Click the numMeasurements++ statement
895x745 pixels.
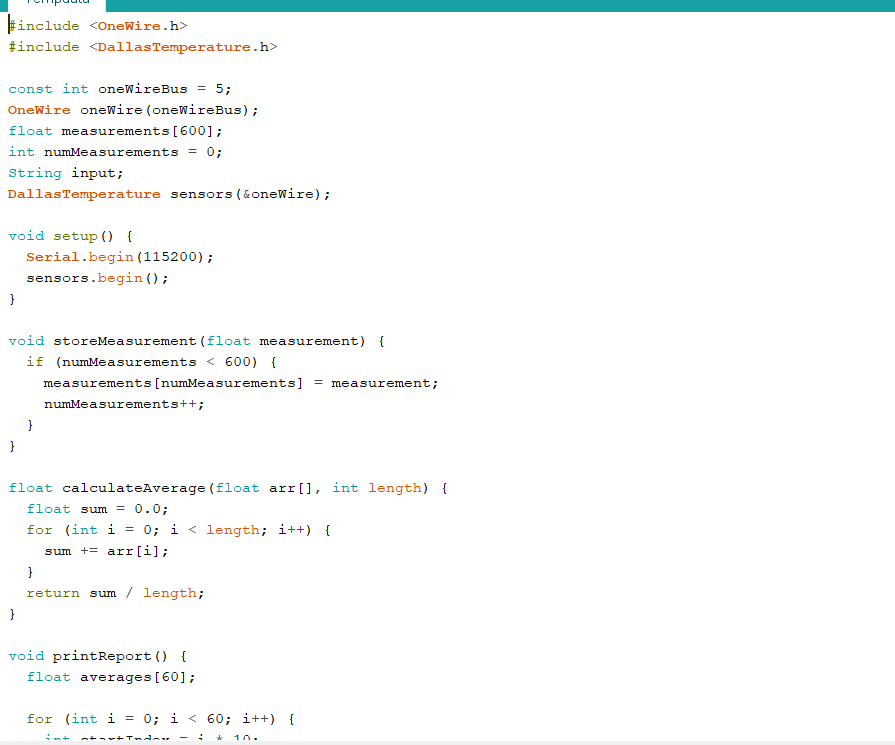(123, 404)
